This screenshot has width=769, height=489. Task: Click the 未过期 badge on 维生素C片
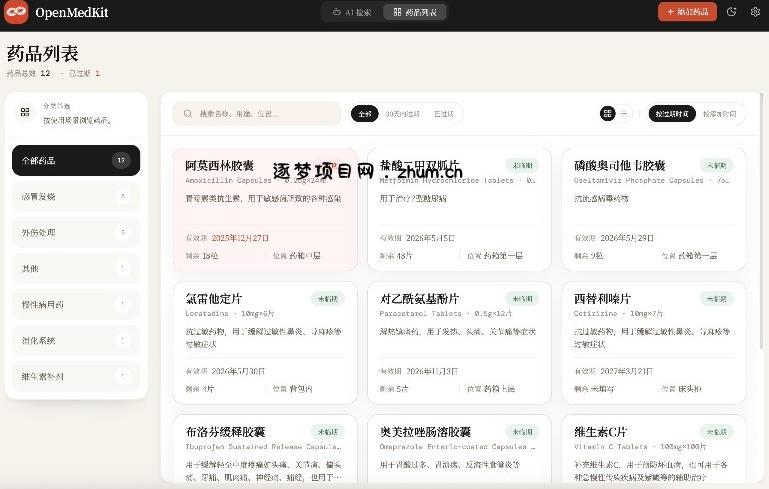[717, 432]
